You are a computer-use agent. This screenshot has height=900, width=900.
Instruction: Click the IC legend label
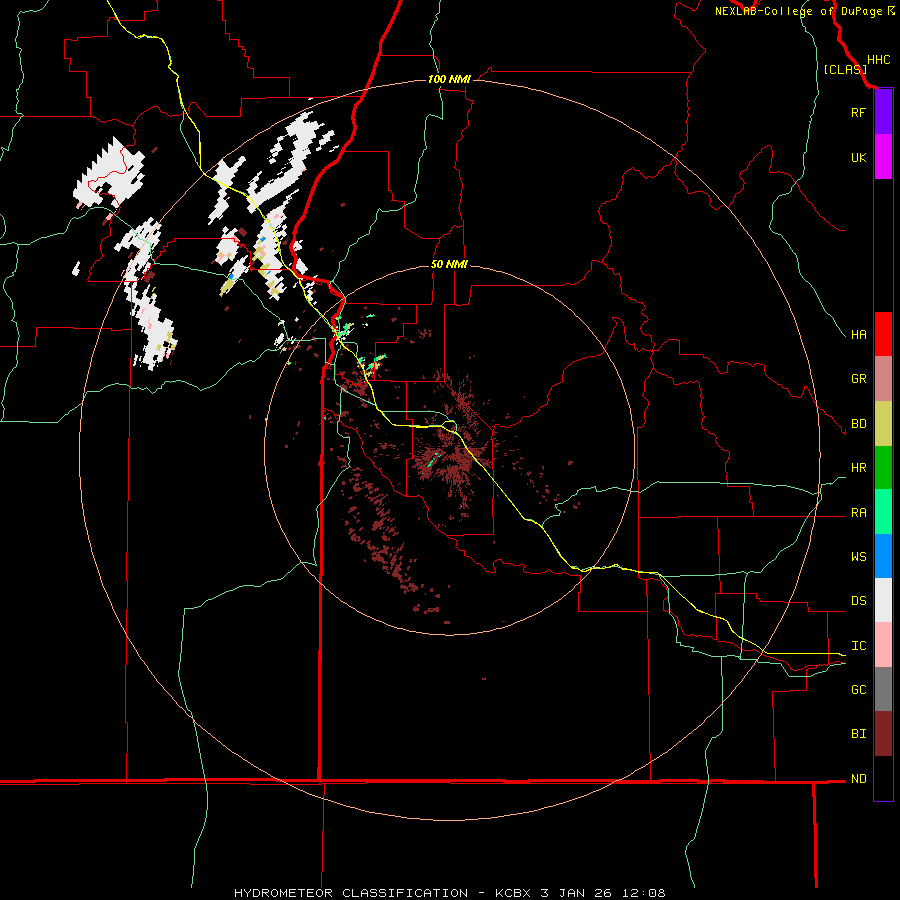(x=858, y=646)
